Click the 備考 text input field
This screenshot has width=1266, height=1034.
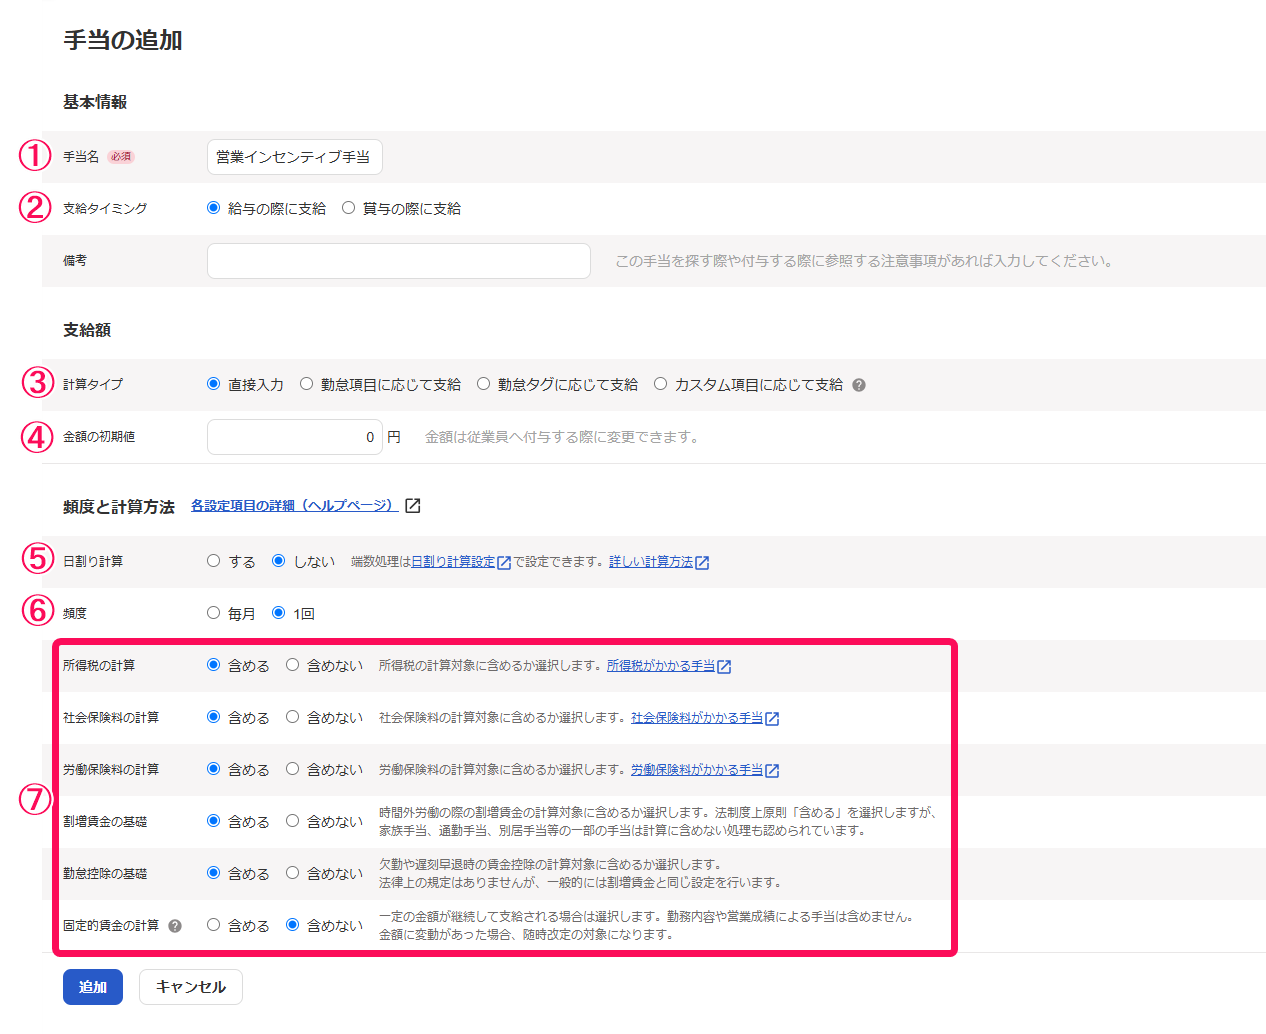pyautogui.click(x=399, y=261)
